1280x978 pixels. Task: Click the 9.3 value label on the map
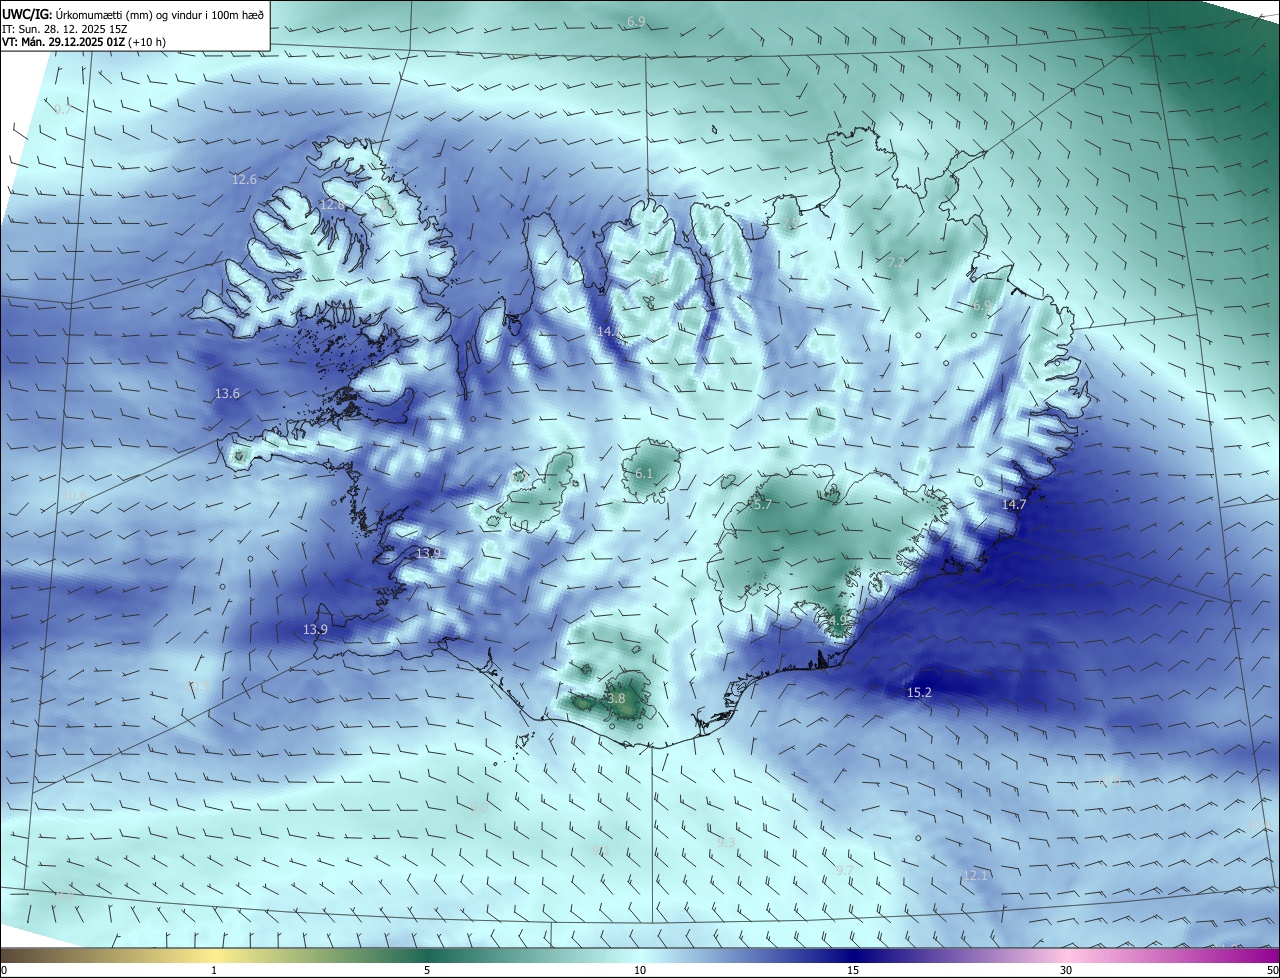click(726, 843)
